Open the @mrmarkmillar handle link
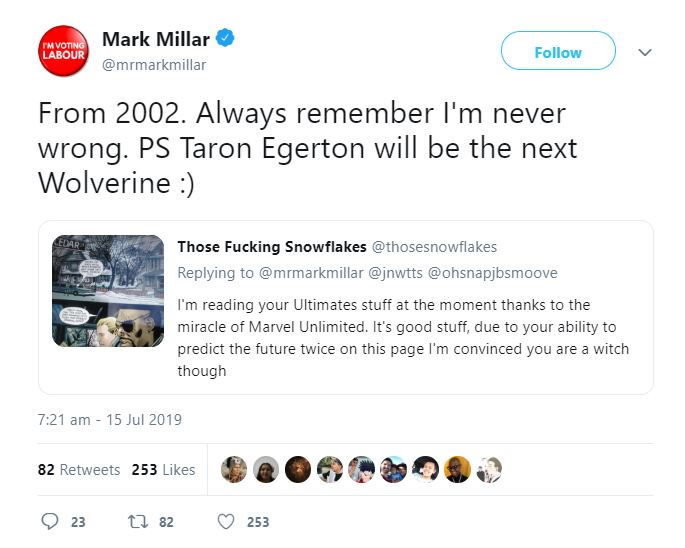Screen dimensions: 685x548 click(x=154, y=65)
